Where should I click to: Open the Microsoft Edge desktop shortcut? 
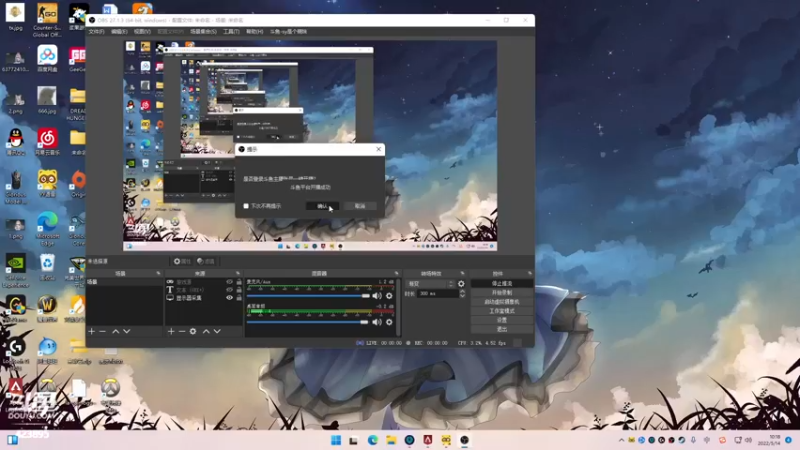pyautogui.click(x=47, y=226)
